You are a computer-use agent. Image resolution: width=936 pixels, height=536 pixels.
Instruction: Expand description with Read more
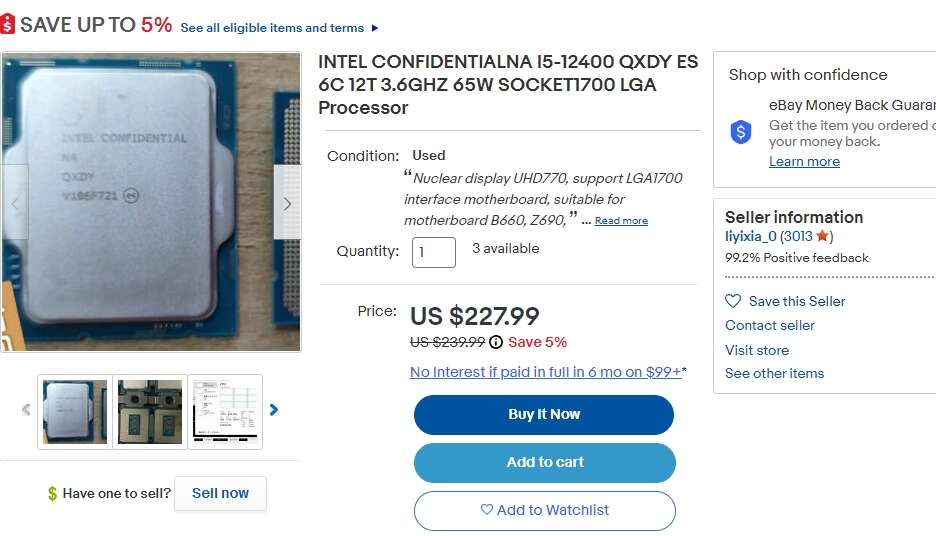pyautogui.click(x=621, y=221)
